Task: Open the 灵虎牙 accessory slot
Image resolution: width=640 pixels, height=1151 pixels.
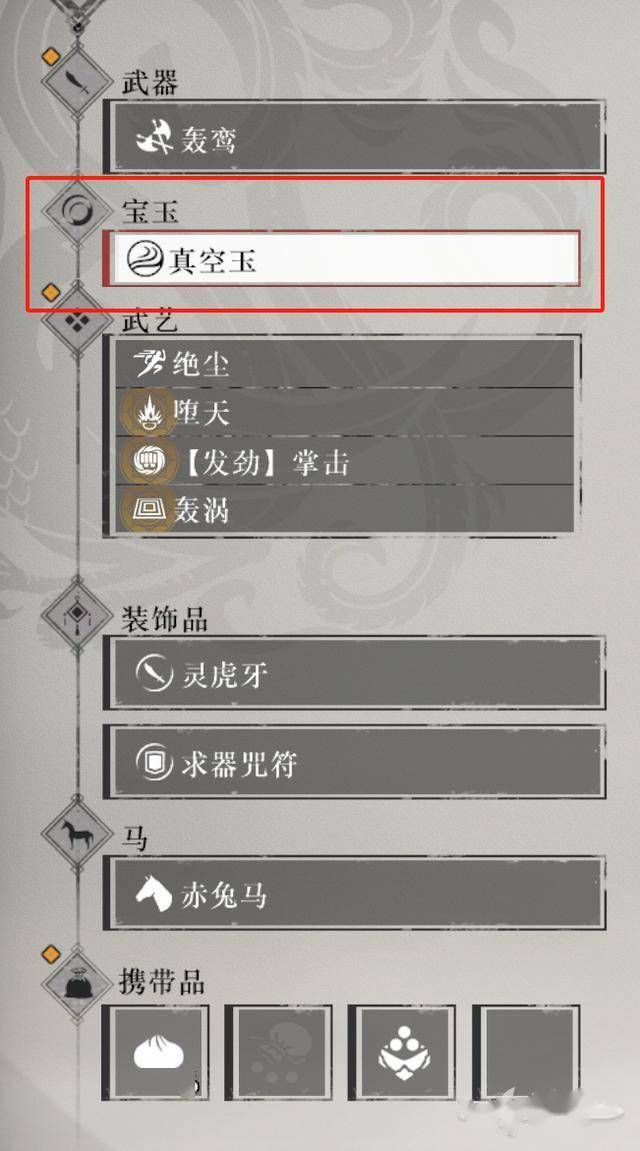Action: coord(355,673)
